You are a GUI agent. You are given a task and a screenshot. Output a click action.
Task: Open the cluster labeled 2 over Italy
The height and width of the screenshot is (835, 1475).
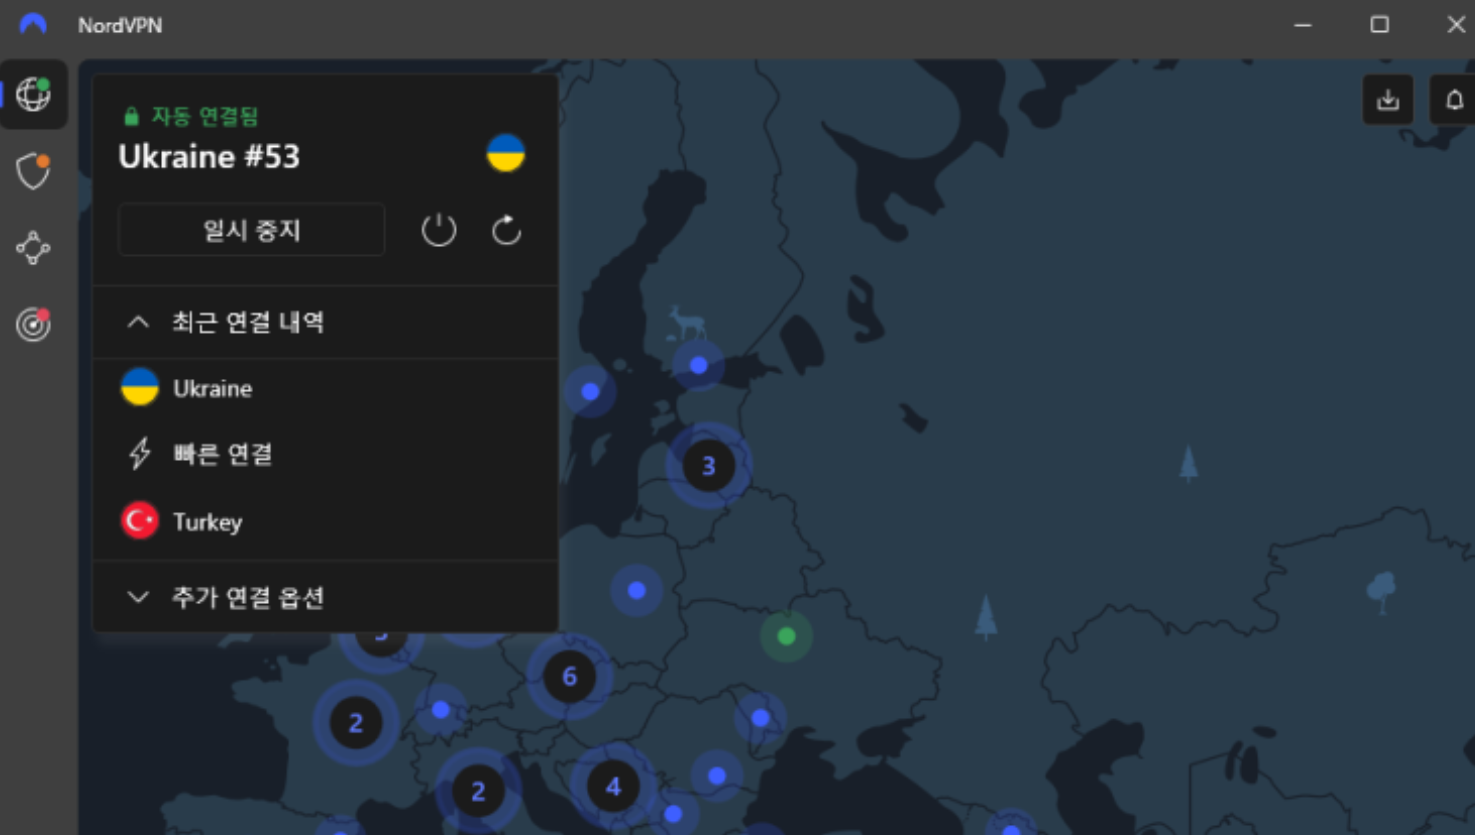478,791
